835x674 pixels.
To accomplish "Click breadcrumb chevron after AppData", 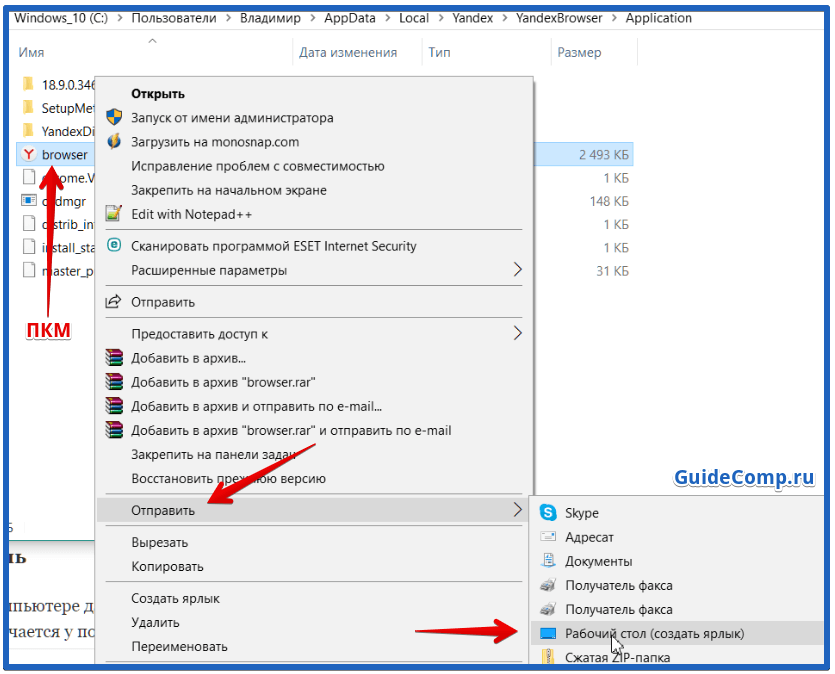I will point(387,18).
